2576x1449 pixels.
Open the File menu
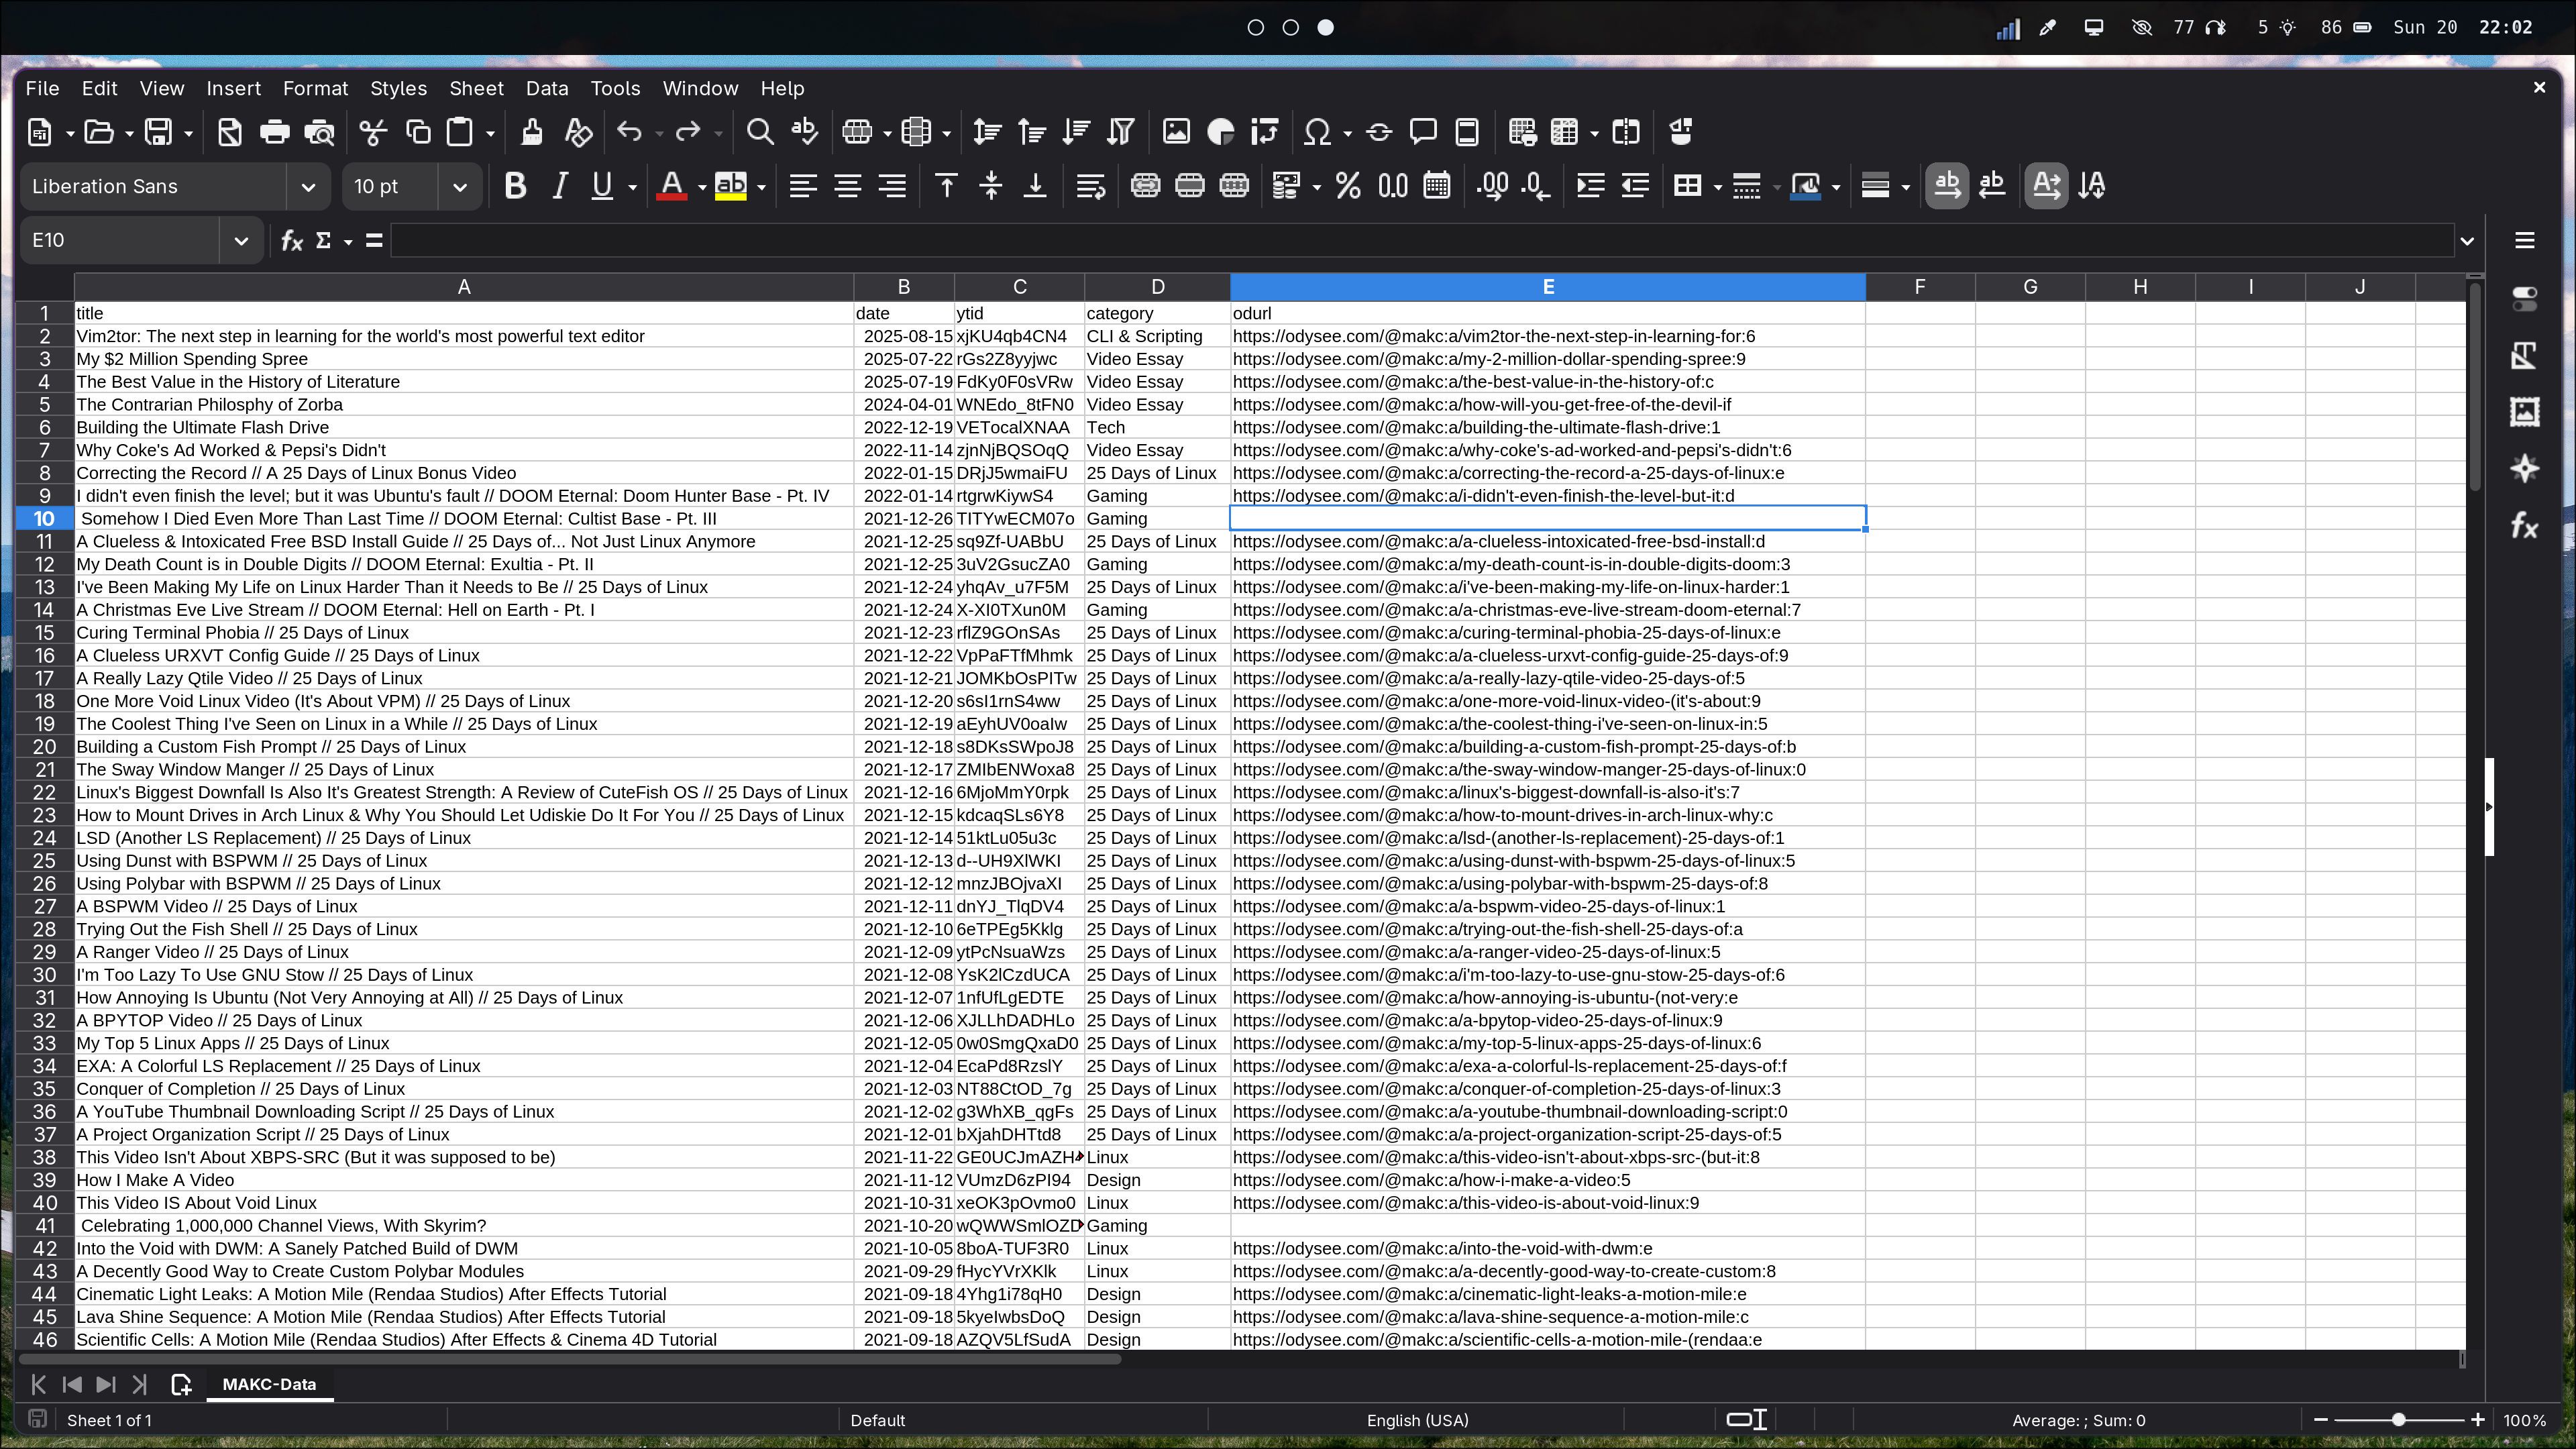click(42, 88)
